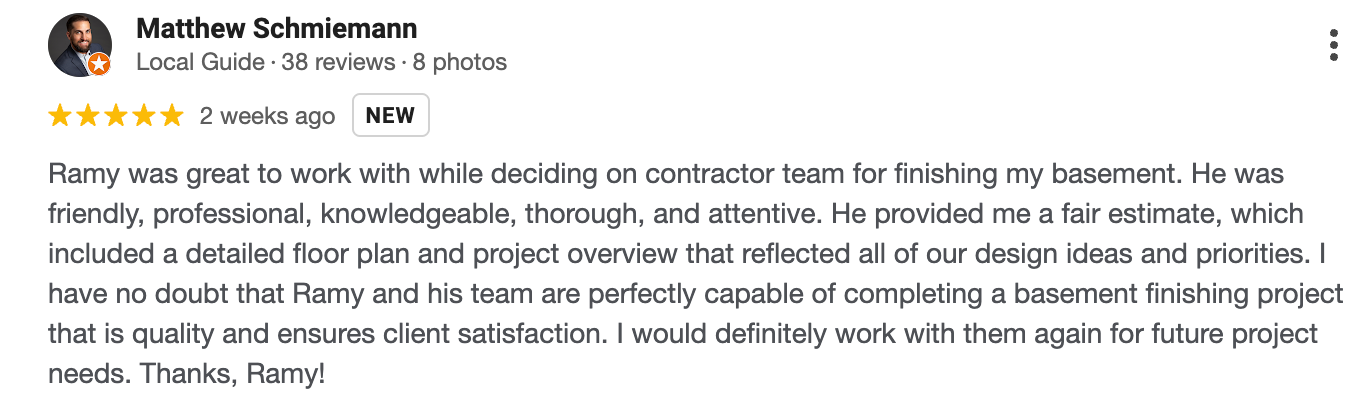Click the review's first line starting "Ramy was great"
Viewport: 1356px width, 400px height.
click(665, 175)
